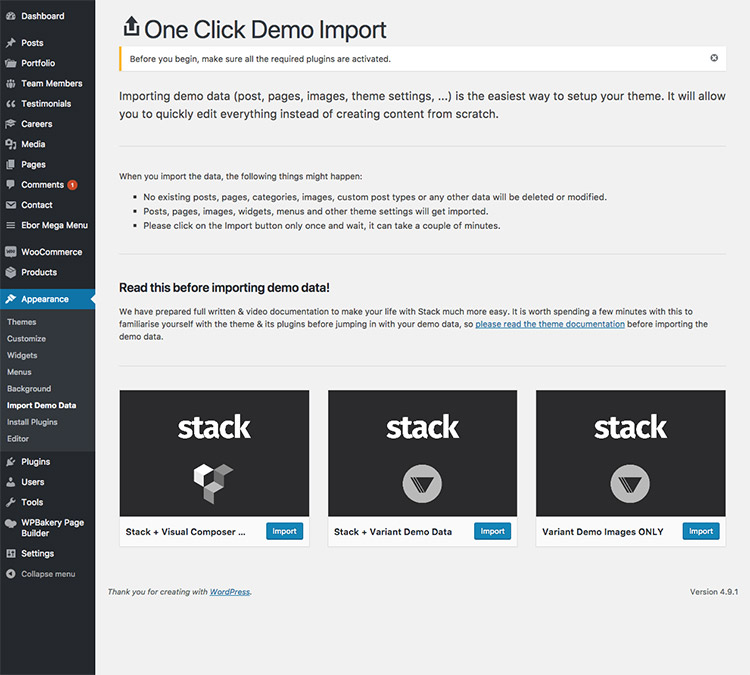Image resolution: width=750 pixels, height=675 pixels.
Task: Click the Posts pushpin icon
Action: click(10, 43)
